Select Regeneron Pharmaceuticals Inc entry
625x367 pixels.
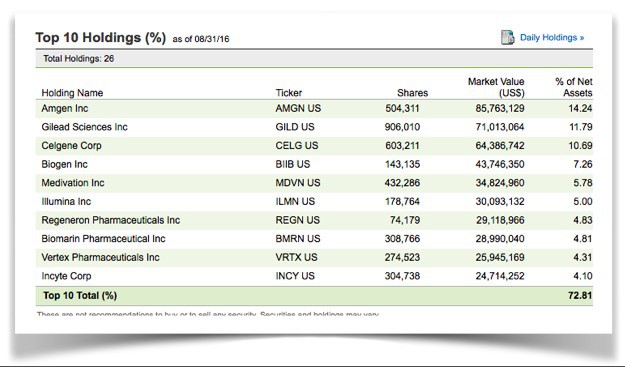pyautogui.click(x=110, y=220)
